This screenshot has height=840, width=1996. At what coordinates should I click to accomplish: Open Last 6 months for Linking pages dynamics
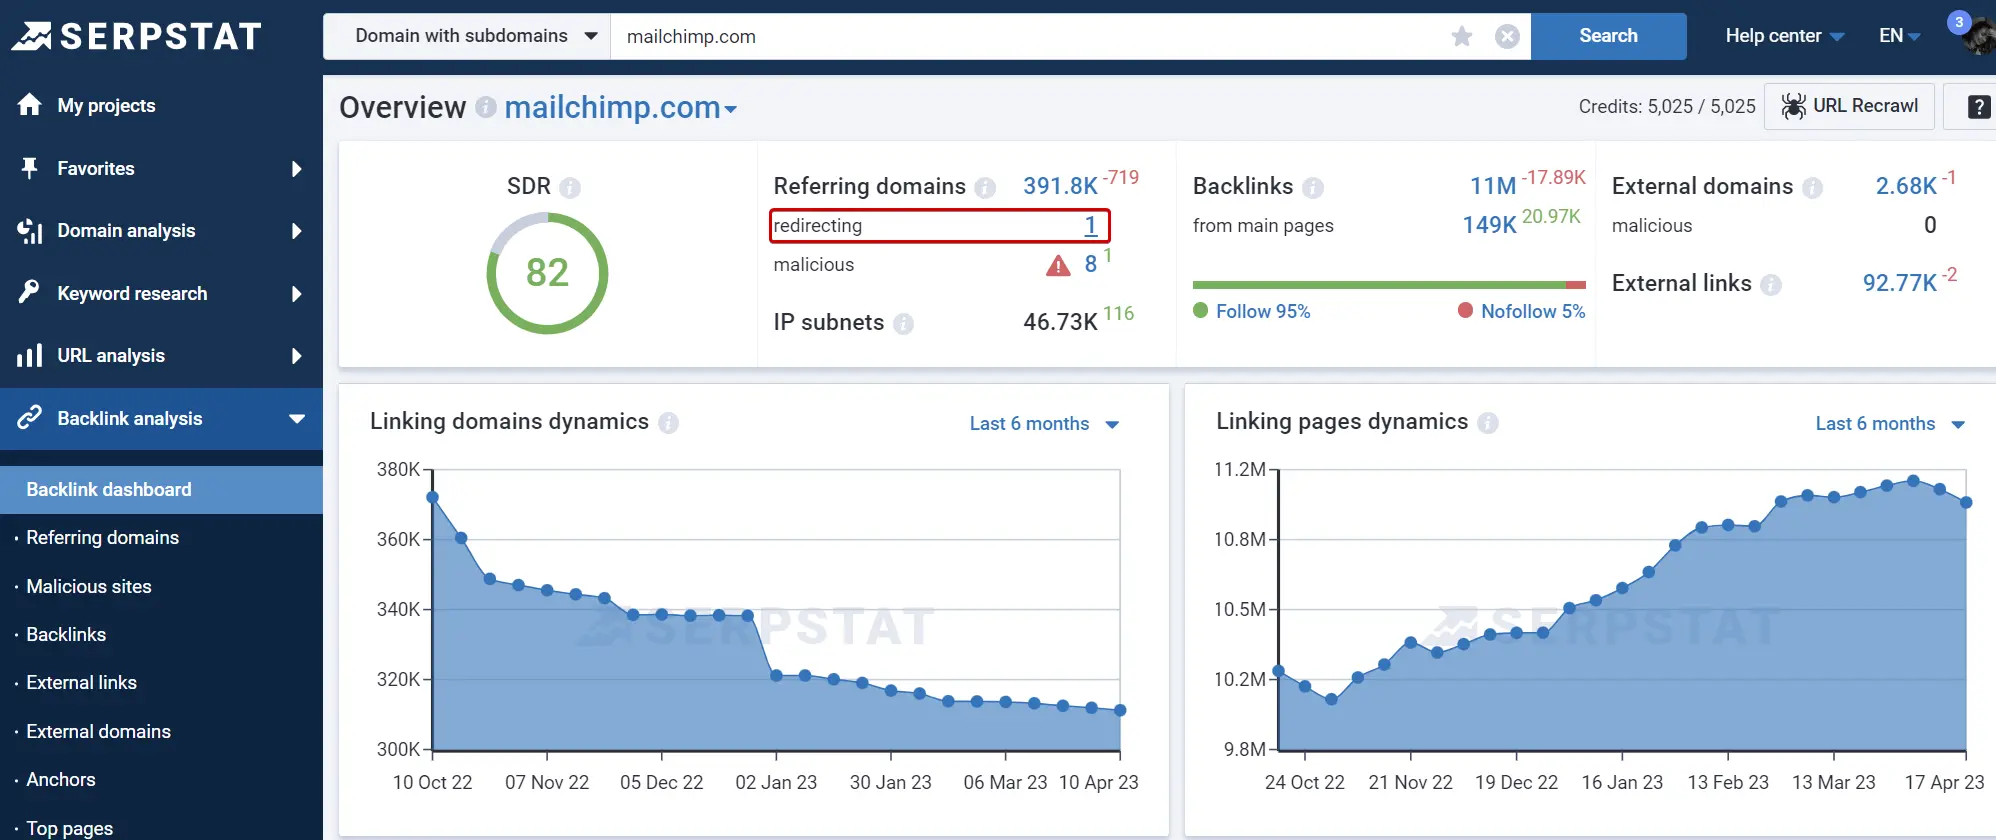(x=1890, y=424)
